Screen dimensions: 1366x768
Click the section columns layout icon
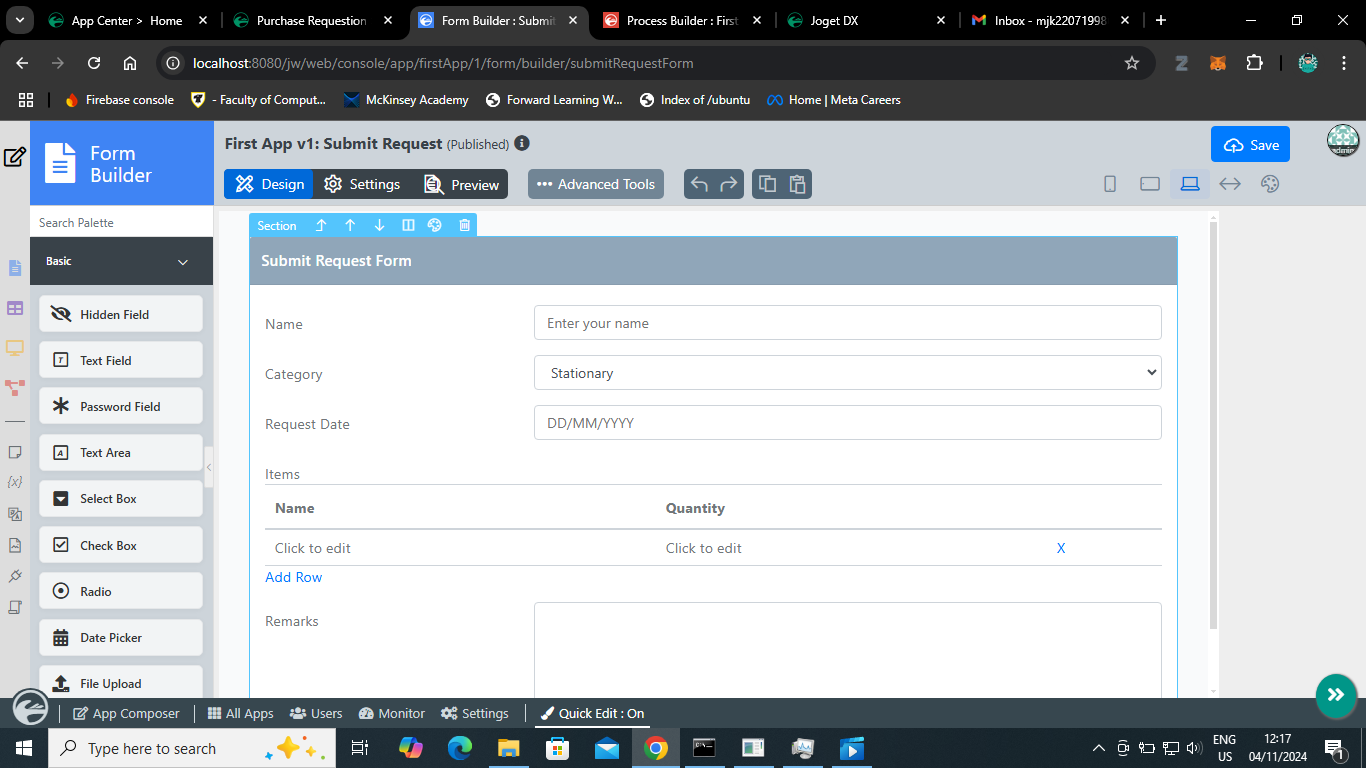coord(408,225)
